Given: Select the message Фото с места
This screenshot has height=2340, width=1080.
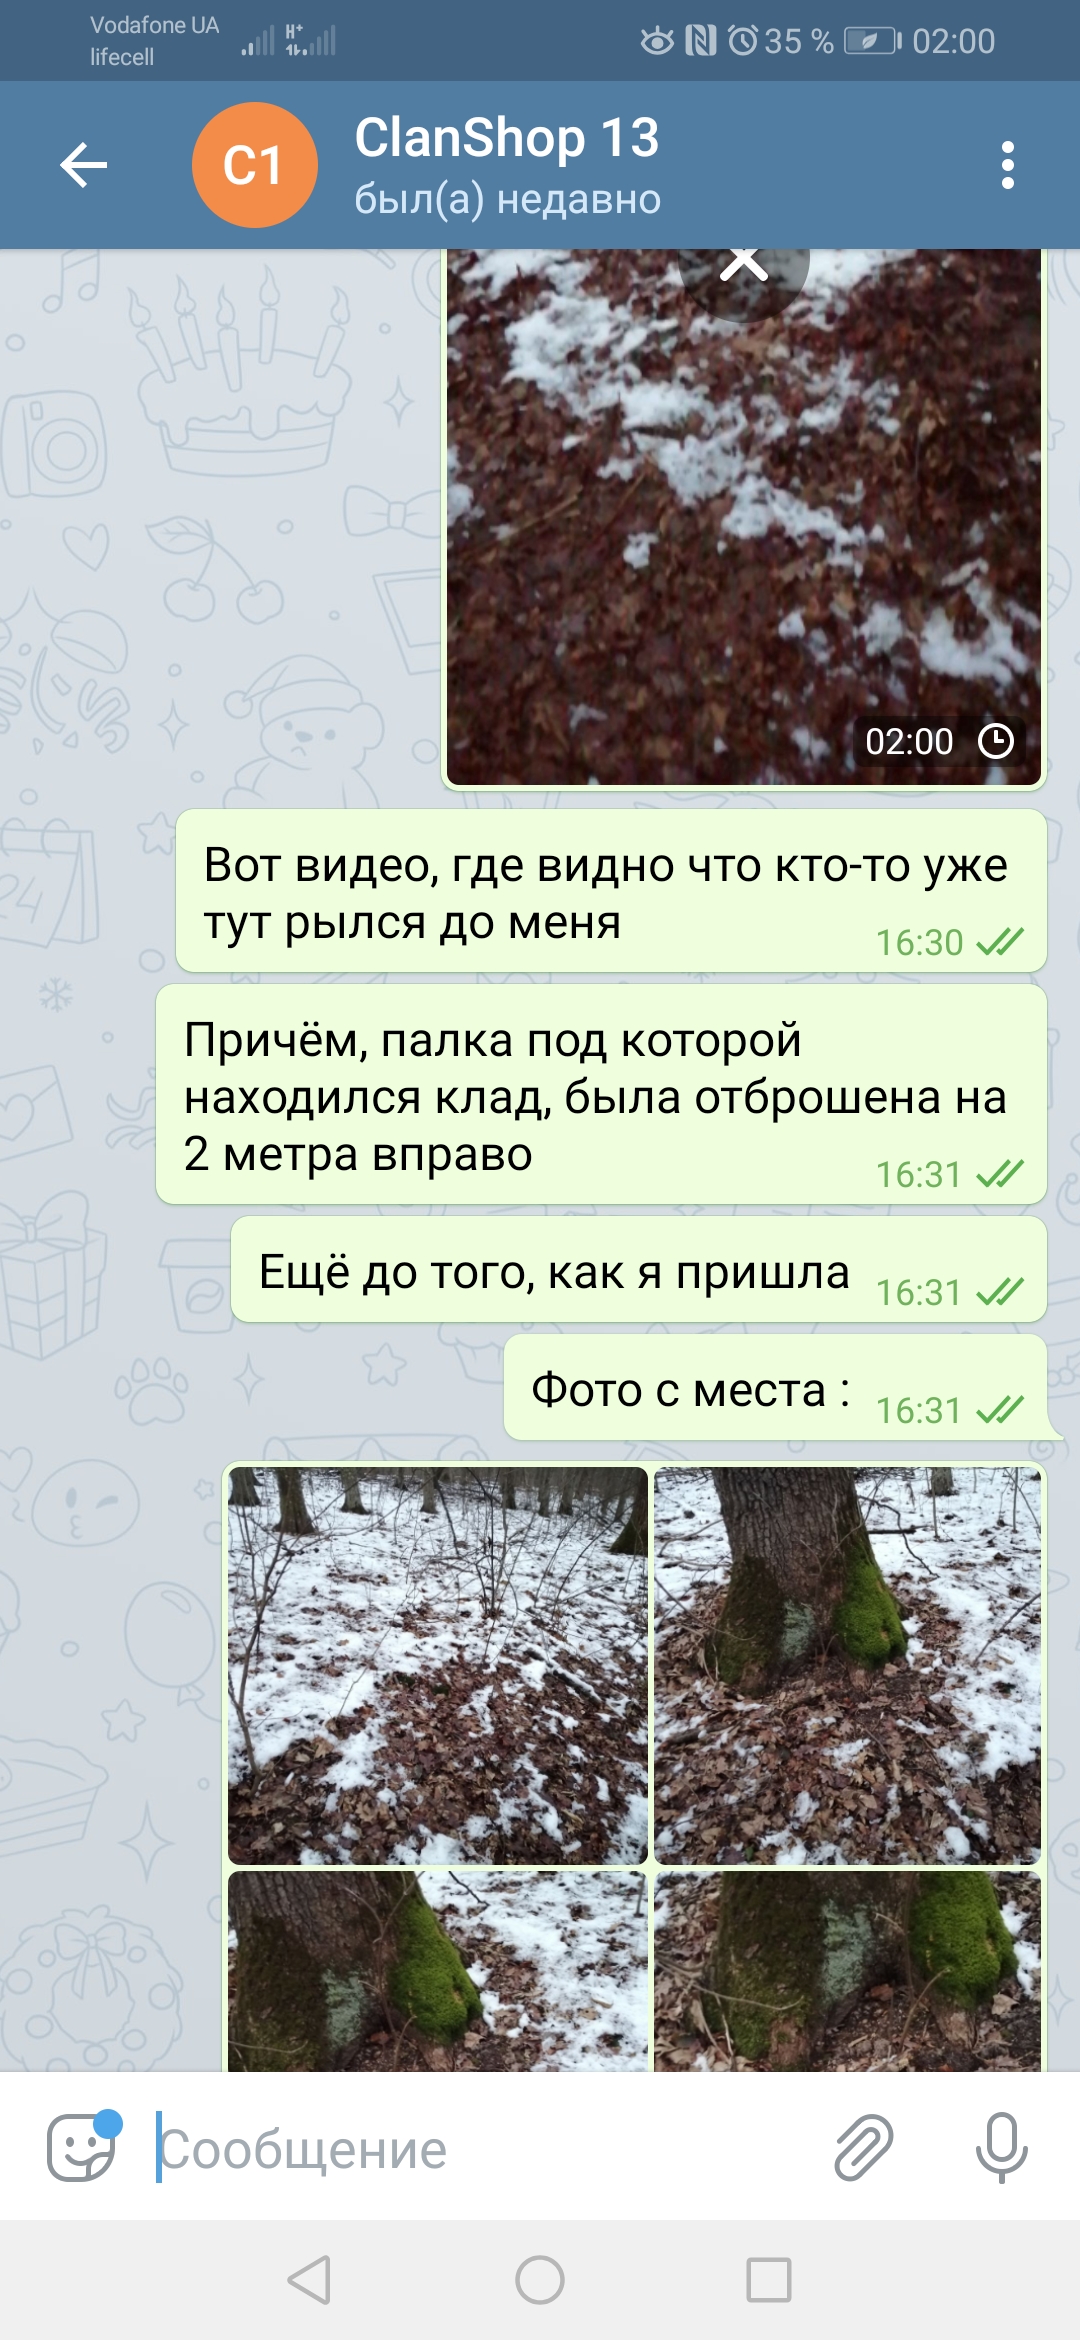Looking at the screenshot, I should [775, 1388].
